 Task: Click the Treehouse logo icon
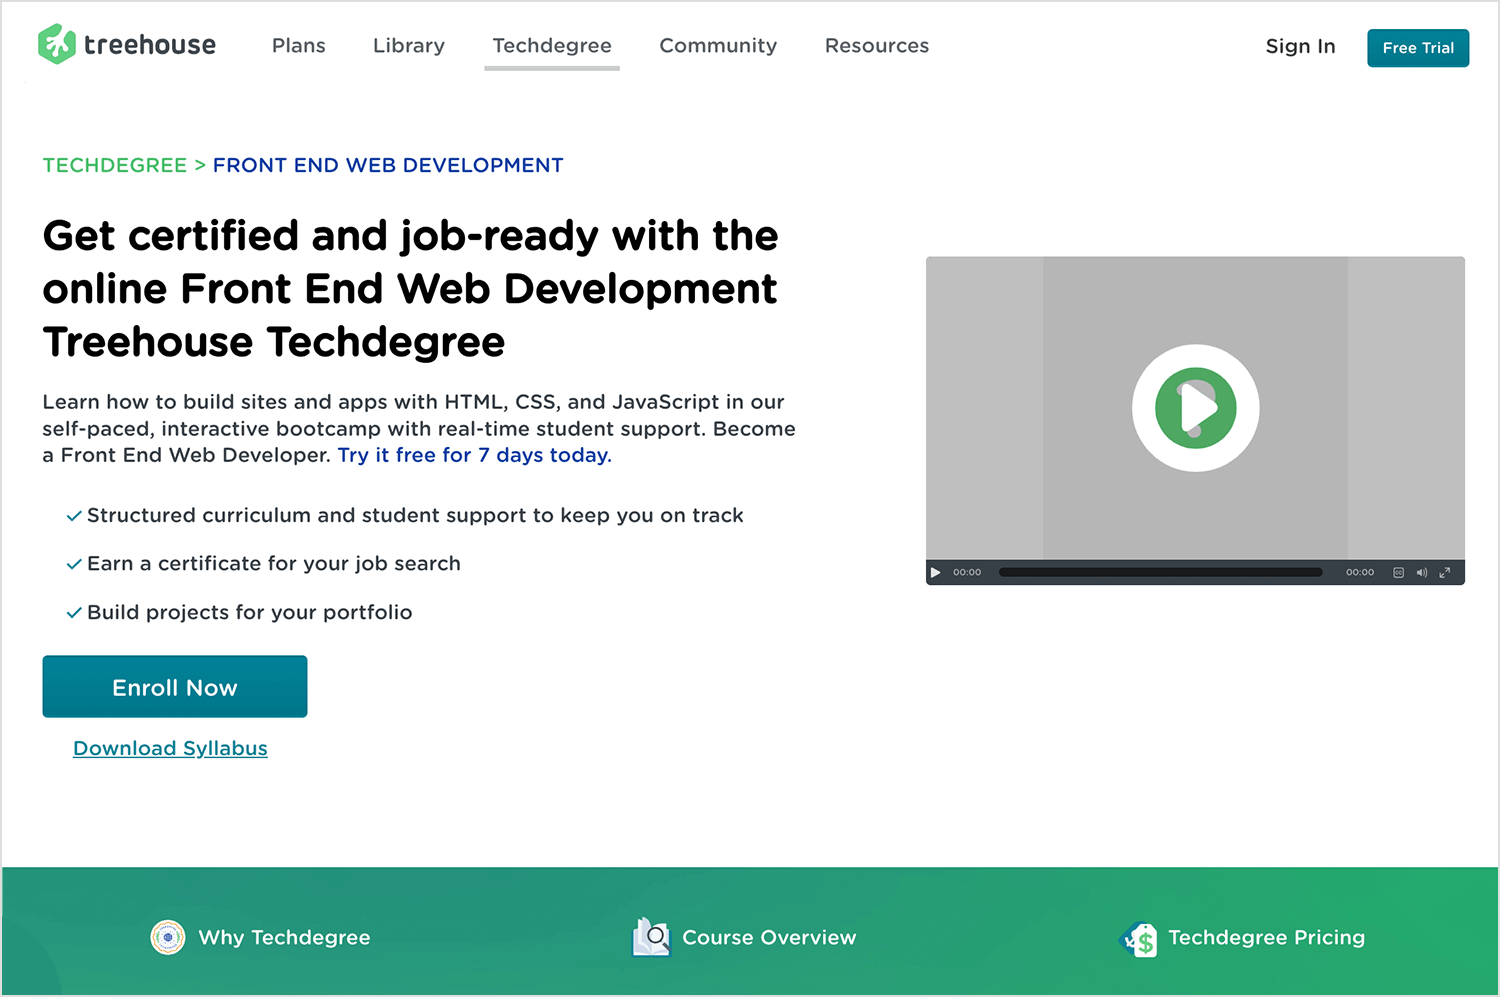[57, 45]
